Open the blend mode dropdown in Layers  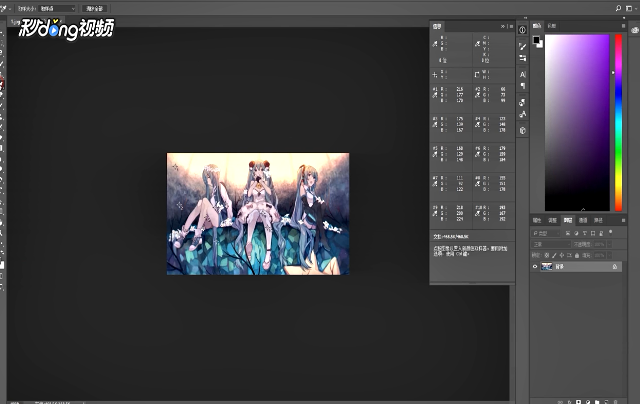point(551,244)
